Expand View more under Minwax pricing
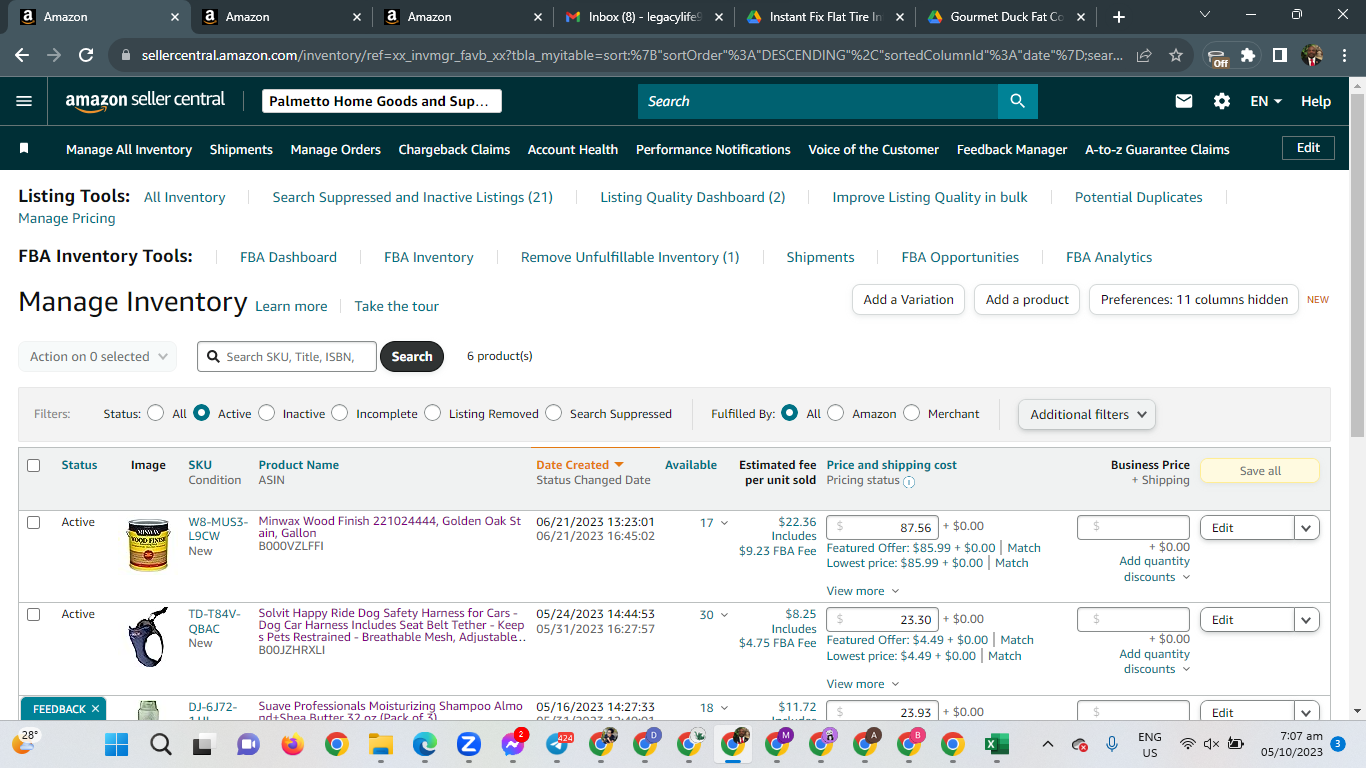The height and width of the screenshot is (768, 1366). pos(863,591)
